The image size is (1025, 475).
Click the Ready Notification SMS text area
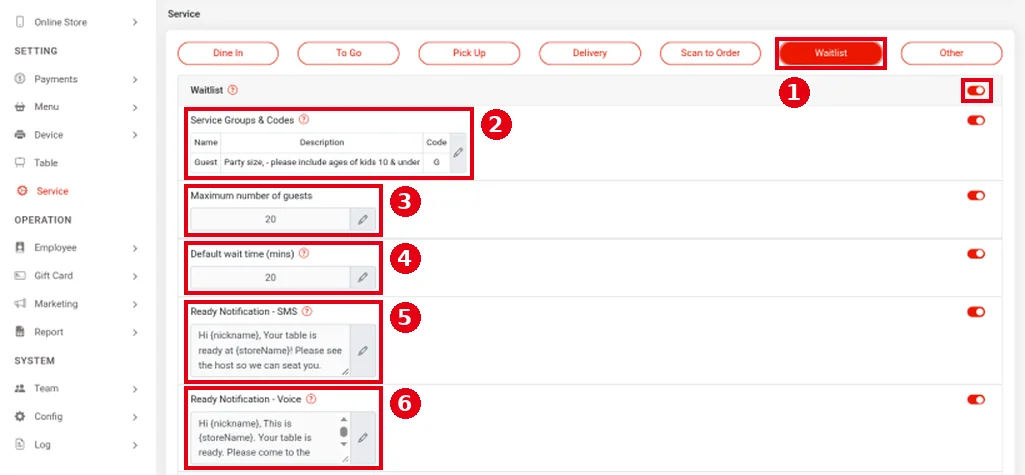click(x=271, y=351)
